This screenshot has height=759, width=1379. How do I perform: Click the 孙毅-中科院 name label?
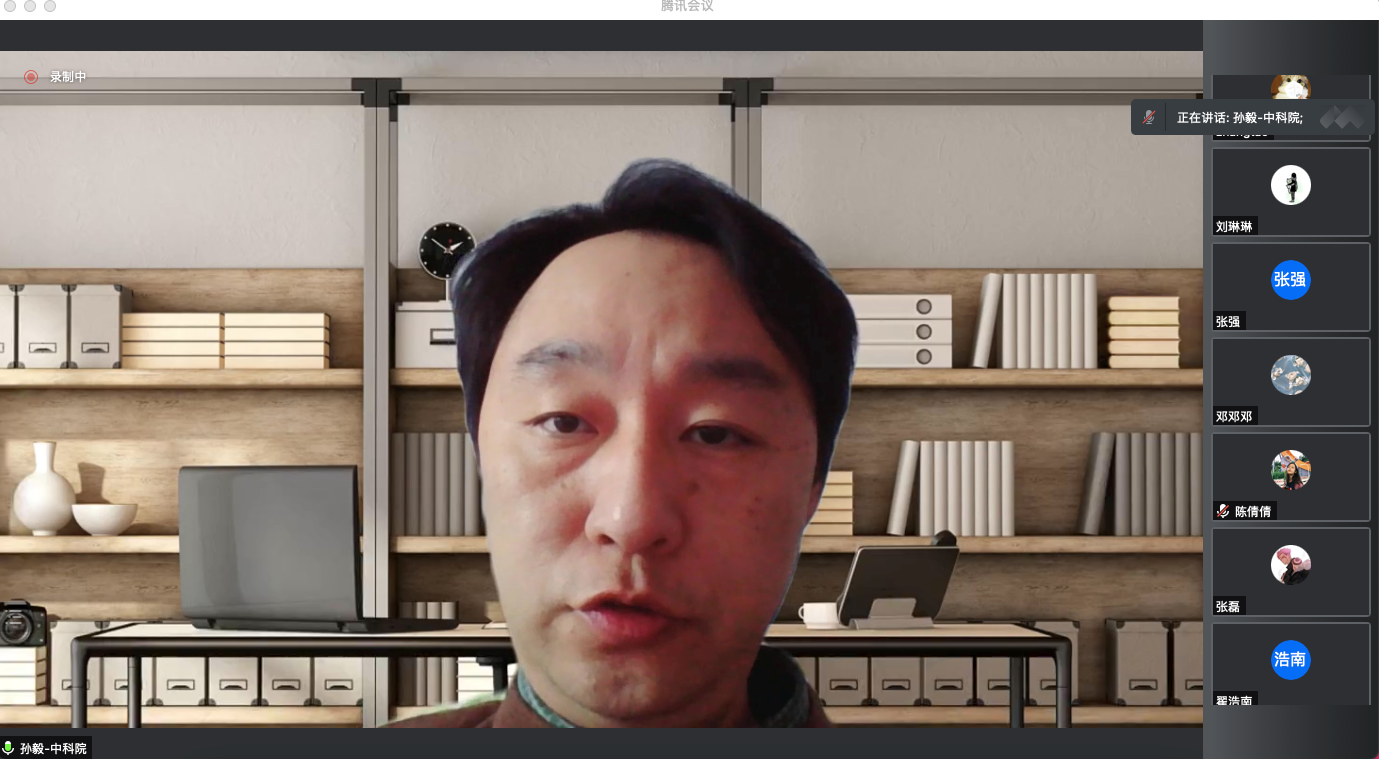coord(53,748)
